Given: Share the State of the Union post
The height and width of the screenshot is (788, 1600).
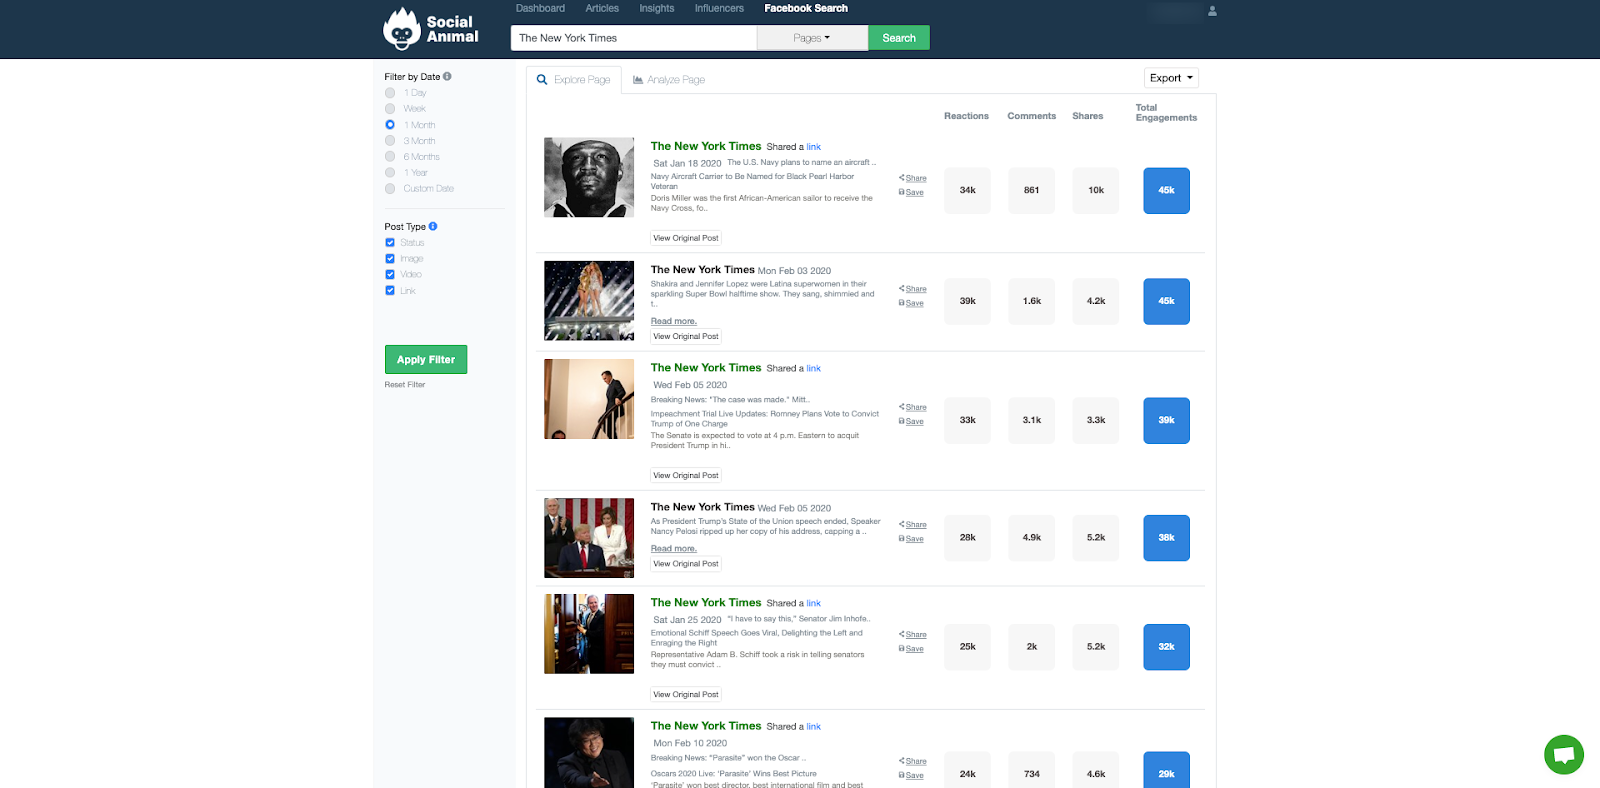Looking at the screenshot, I should [913, 524].
